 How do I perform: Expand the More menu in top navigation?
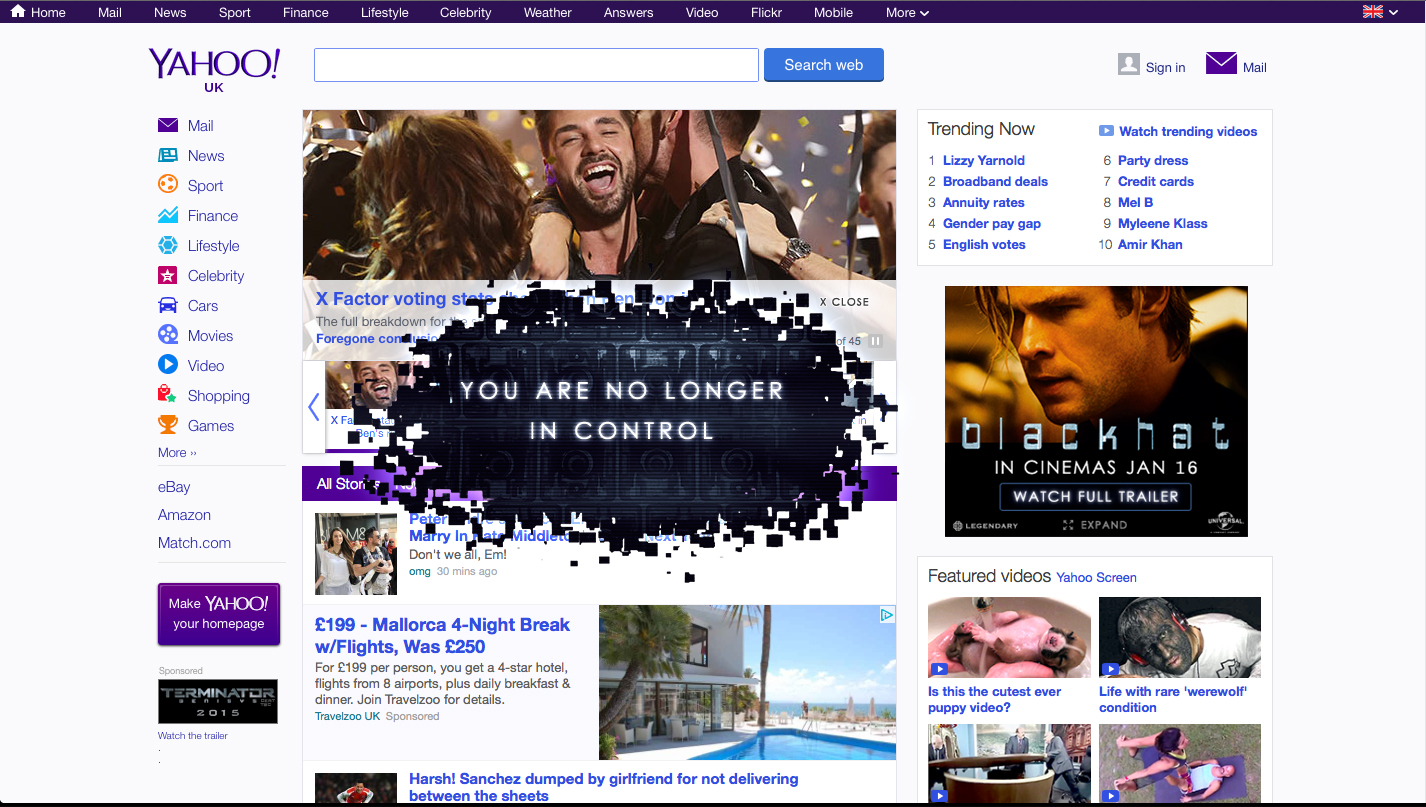(x=907, y=12)
